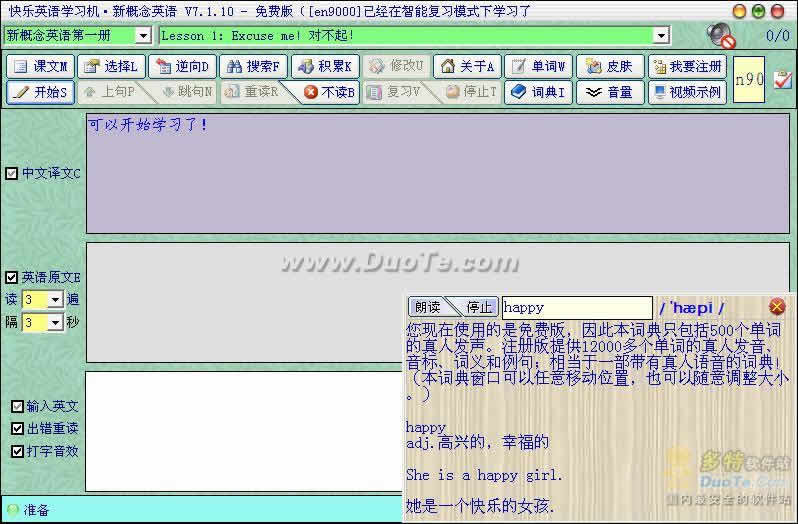Click the 我要注册 register button
Image resolution: width=798 pixels, height=524 pixels.
pos(686,67)
